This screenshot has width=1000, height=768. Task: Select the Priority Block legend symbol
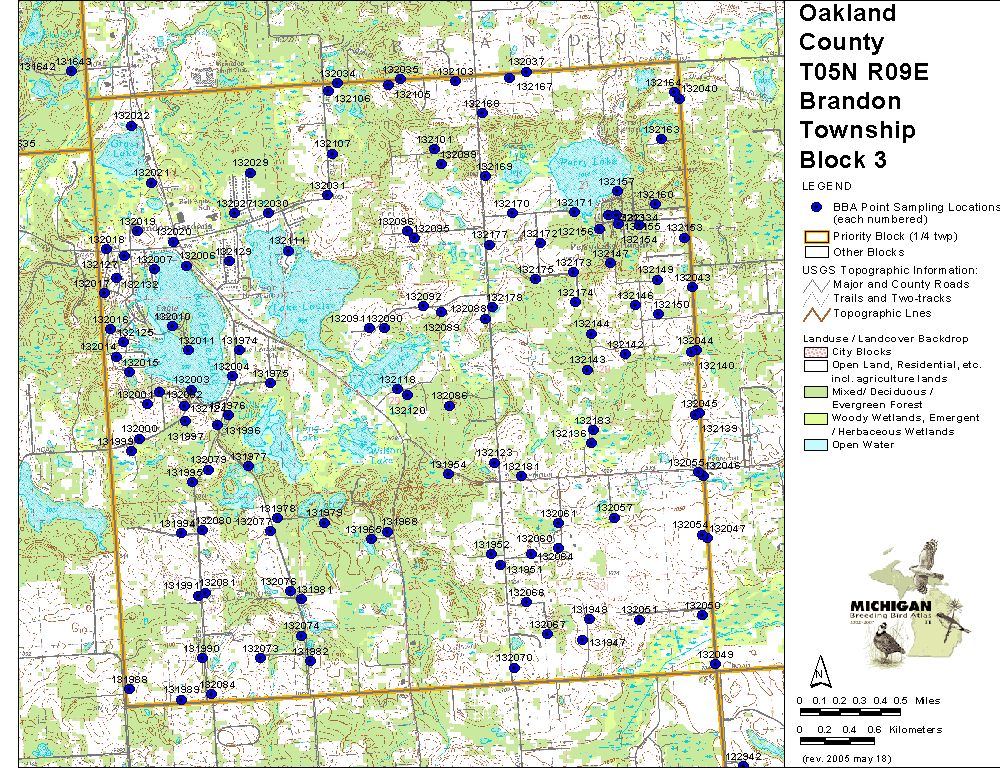pyautogui.click(x=816, y=237)
